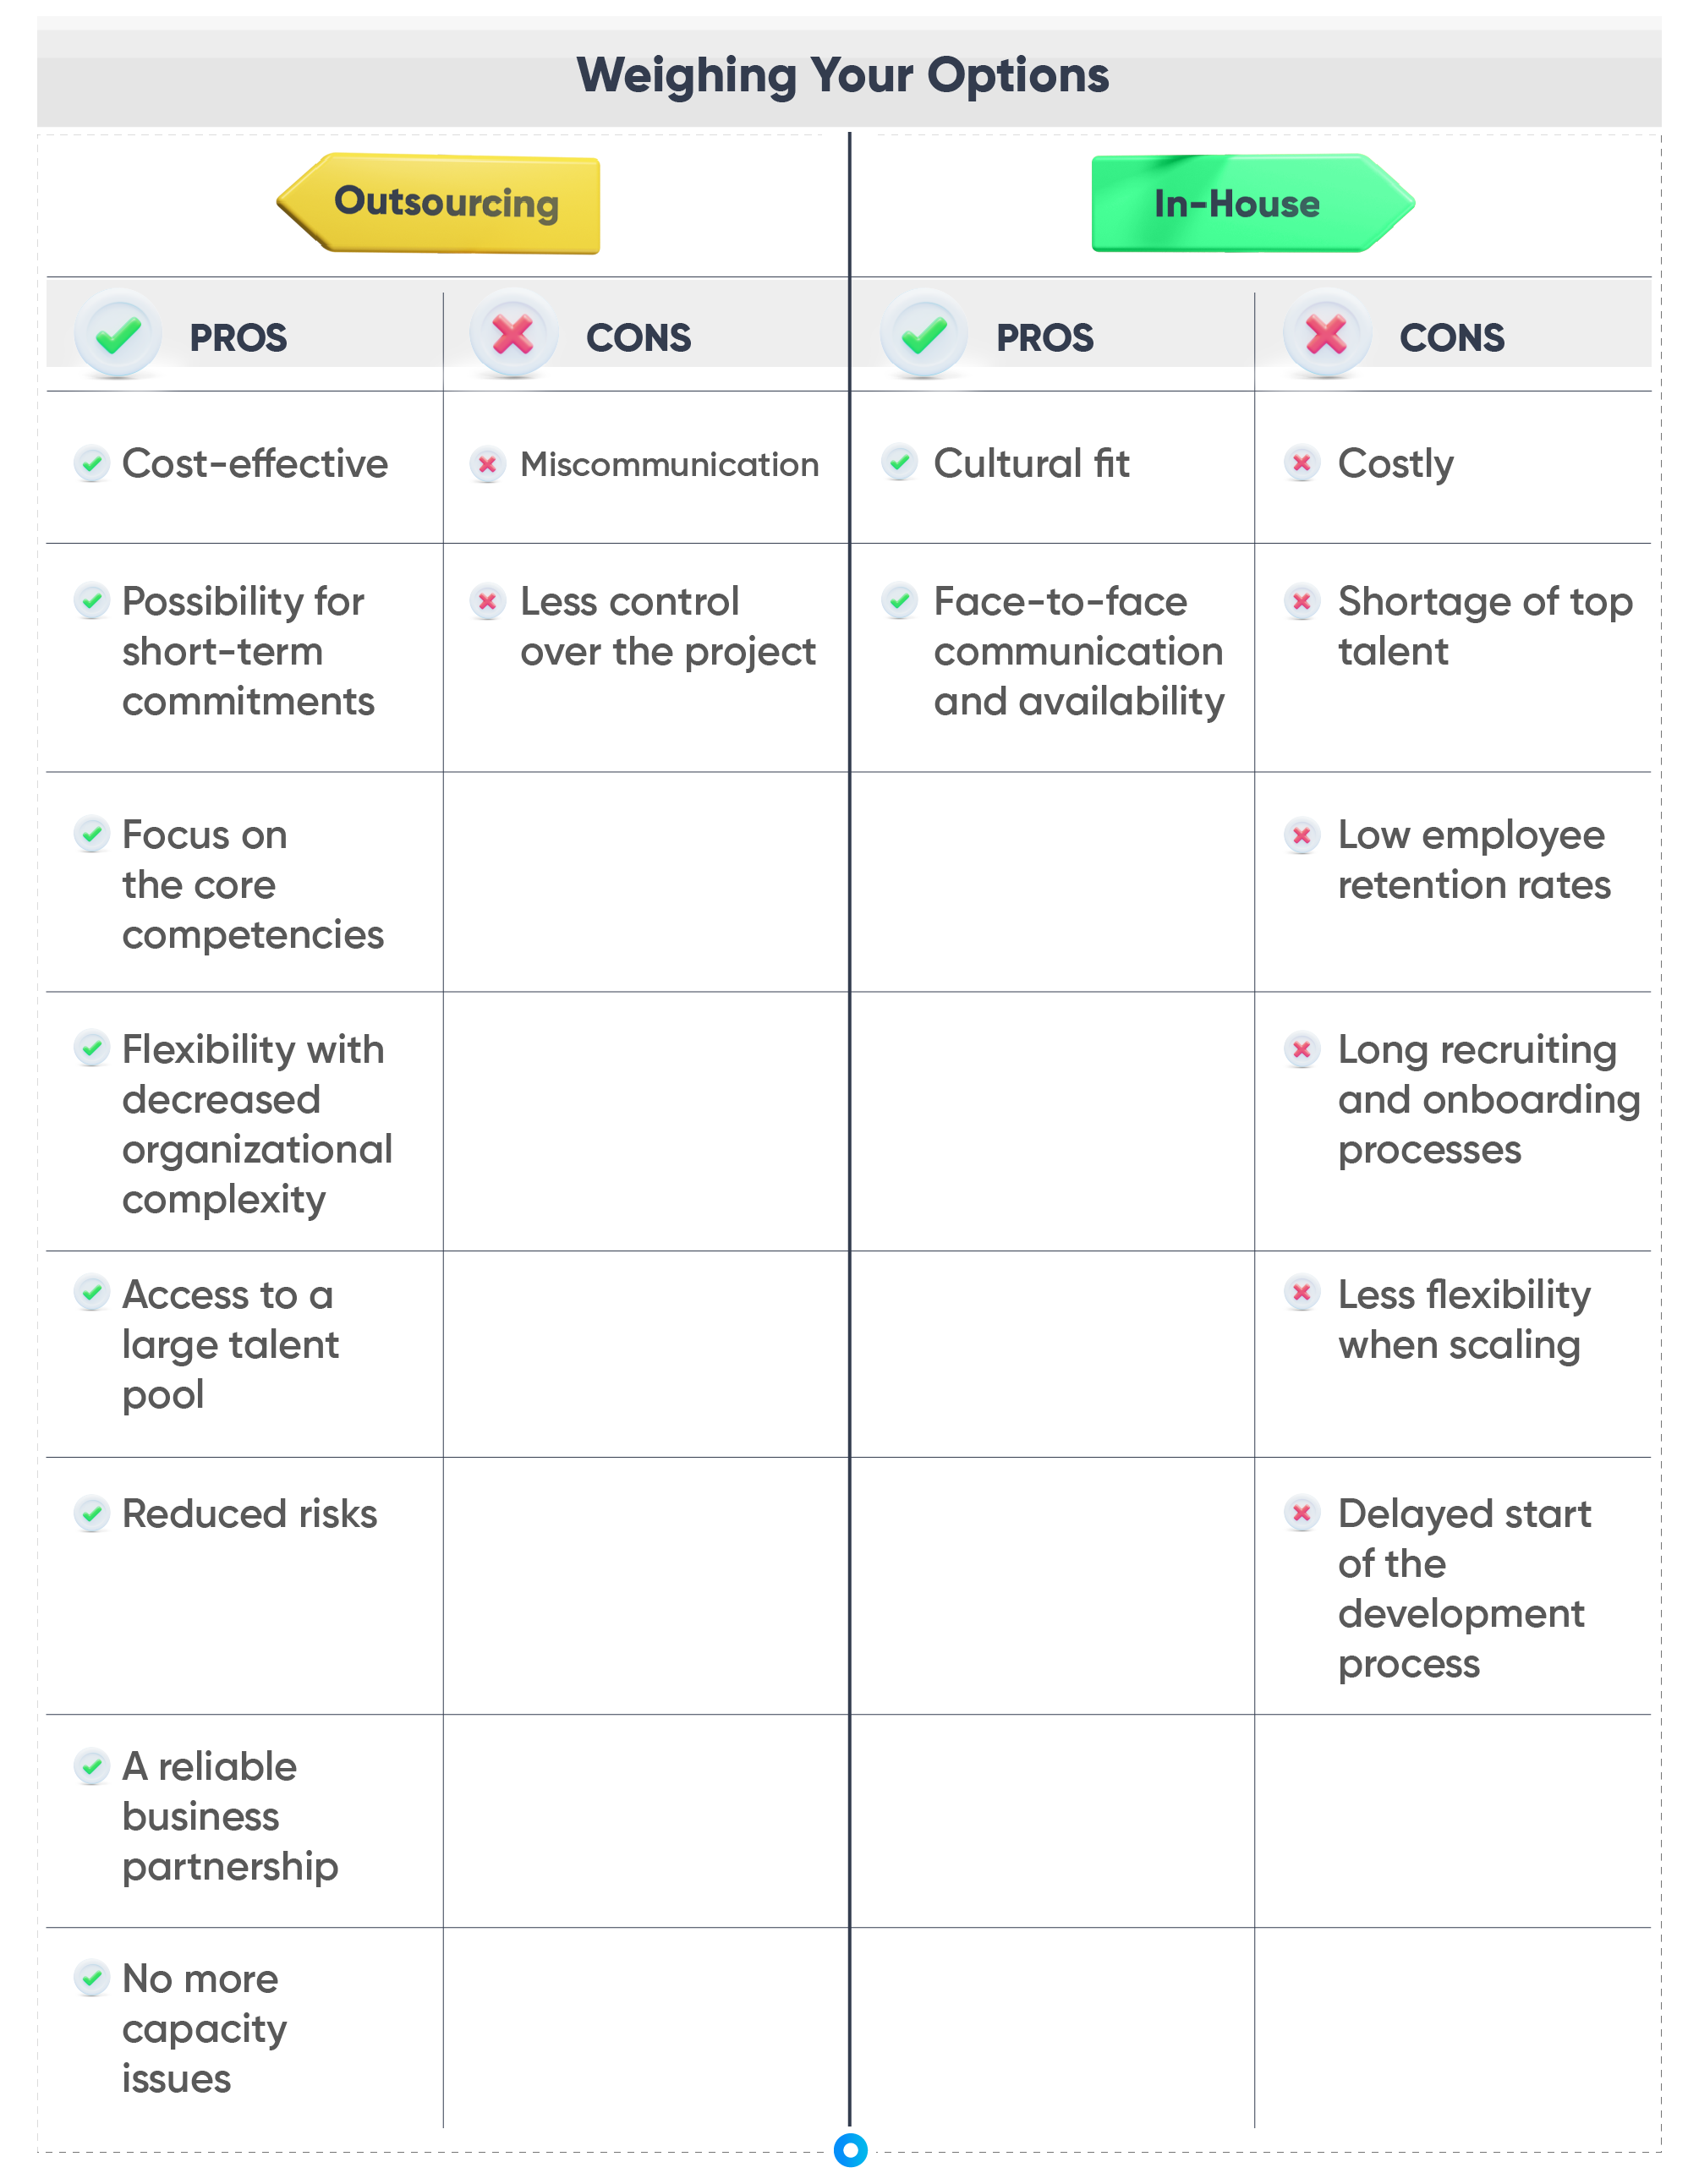Click the red X beside Delayed start of development
This screenshot has height=2184, width=1699.
point(1302,1513)
